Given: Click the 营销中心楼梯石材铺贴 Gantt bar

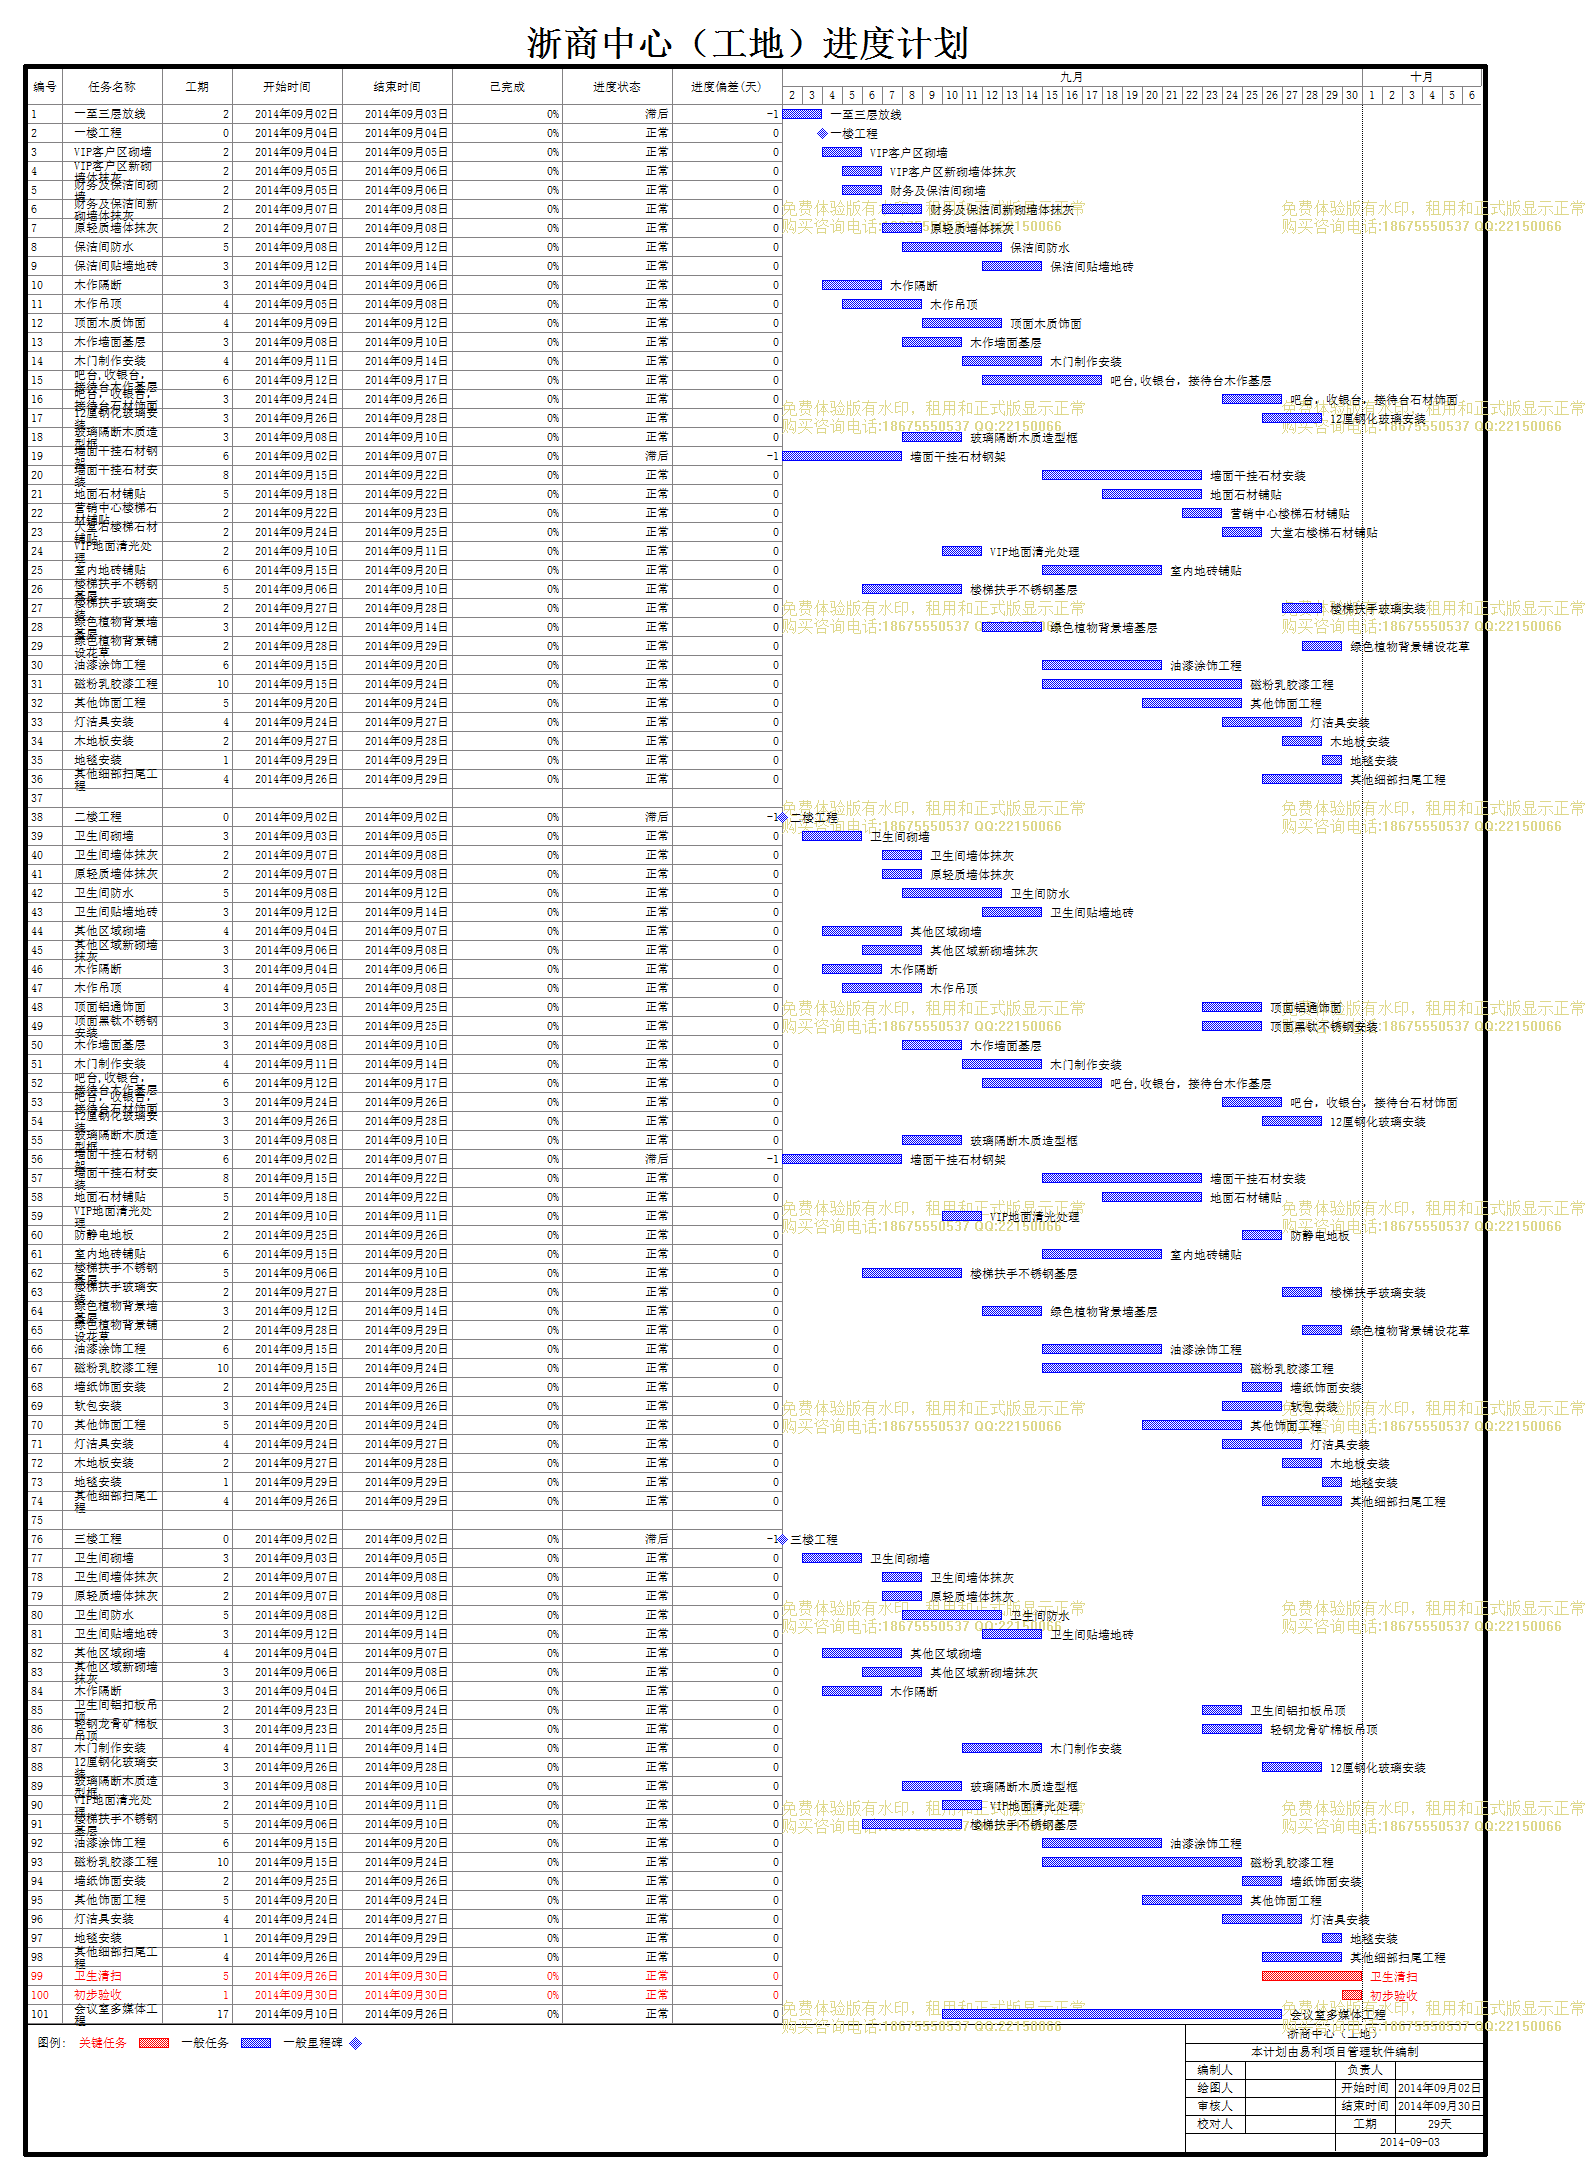Looking at the screenshot, I should click(1202, 513).
